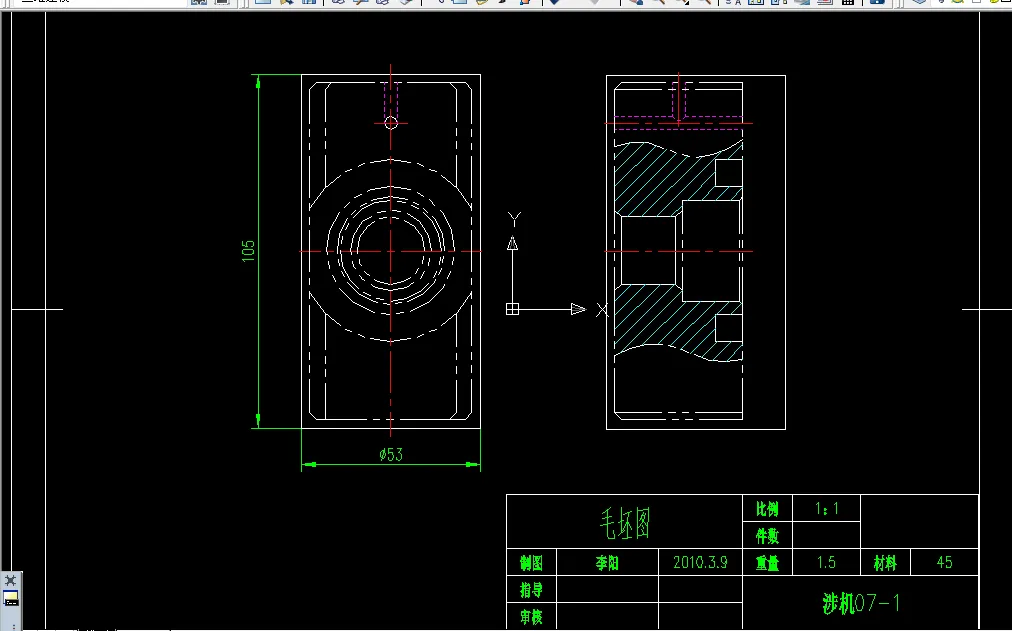This screenshot has height=631, width=1012.
Task: Select the ø53 width dimension text
Action: click(x=391, y=455)
